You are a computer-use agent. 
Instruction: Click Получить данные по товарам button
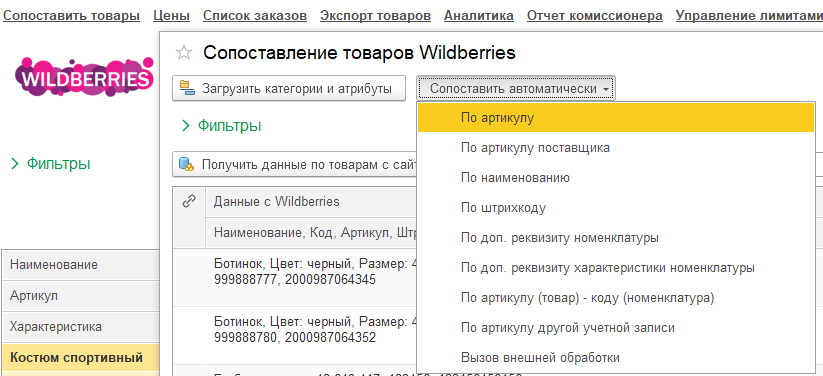coord(294,164)
